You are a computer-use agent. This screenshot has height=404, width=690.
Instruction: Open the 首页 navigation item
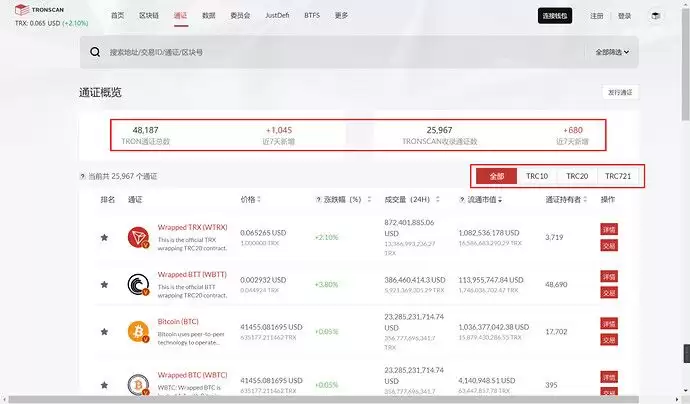[x=117, y=15]
